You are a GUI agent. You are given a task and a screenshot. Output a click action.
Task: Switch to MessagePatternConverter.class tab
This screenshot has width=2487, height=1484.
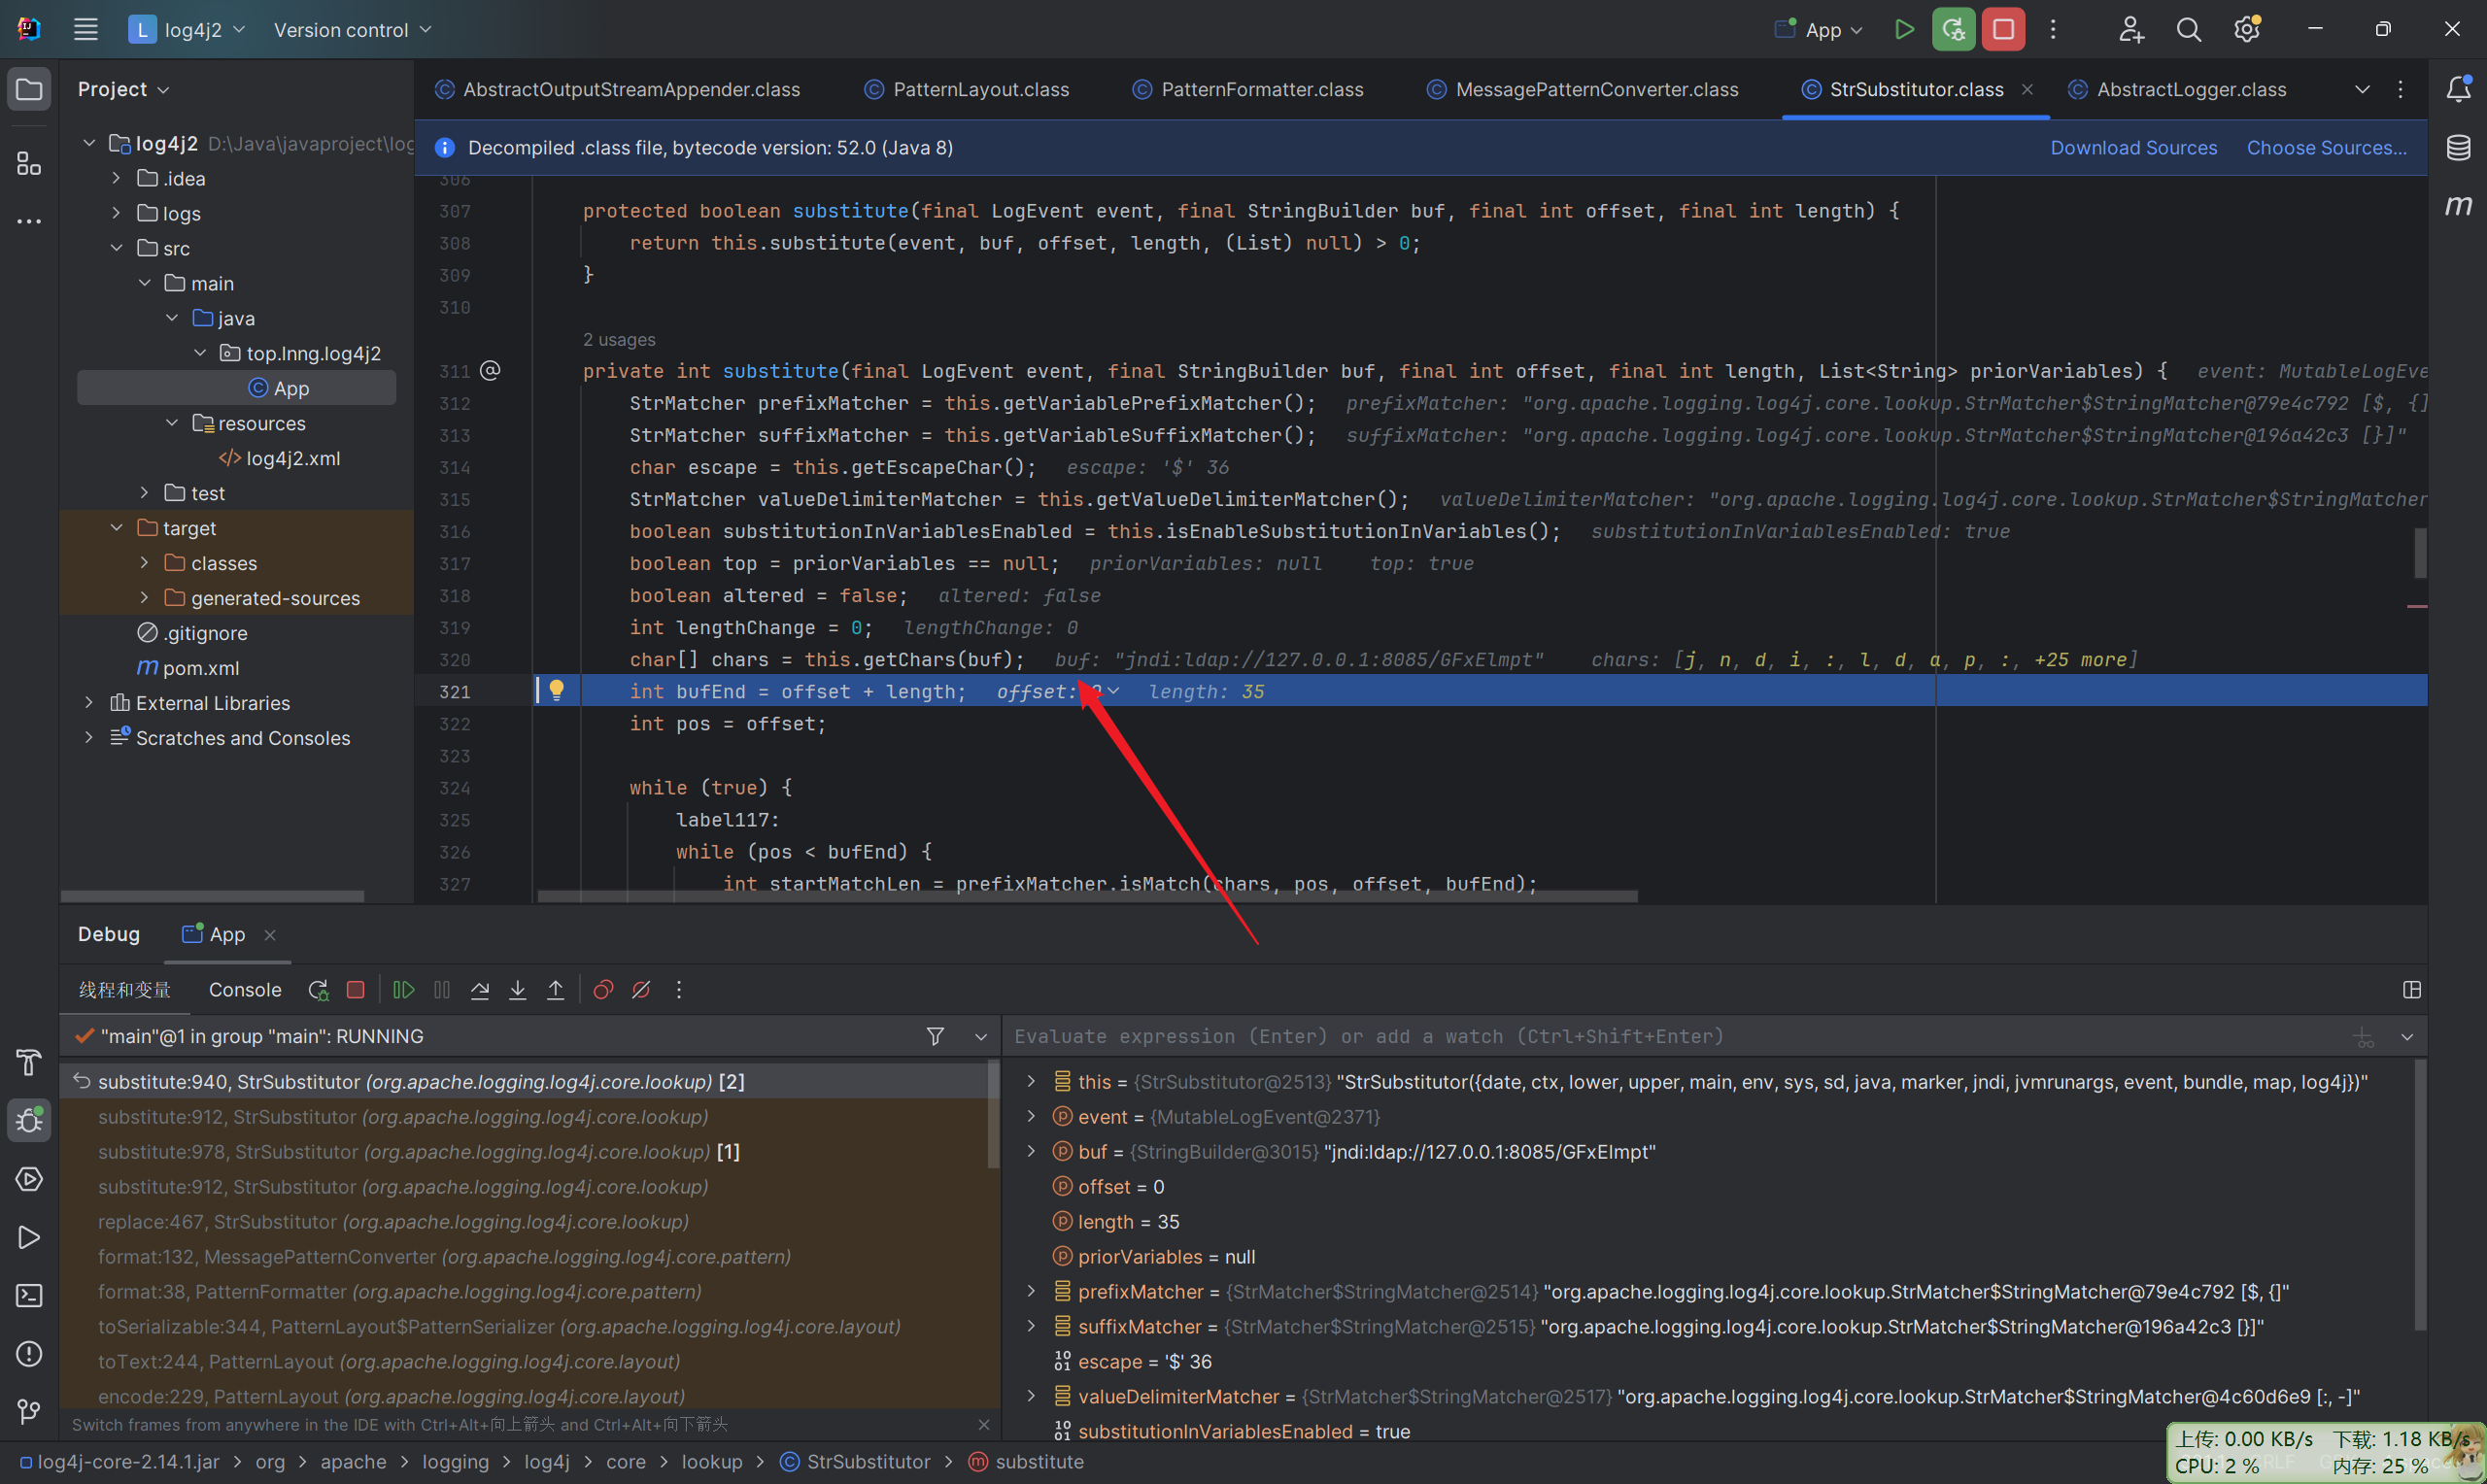(1583, 89)
